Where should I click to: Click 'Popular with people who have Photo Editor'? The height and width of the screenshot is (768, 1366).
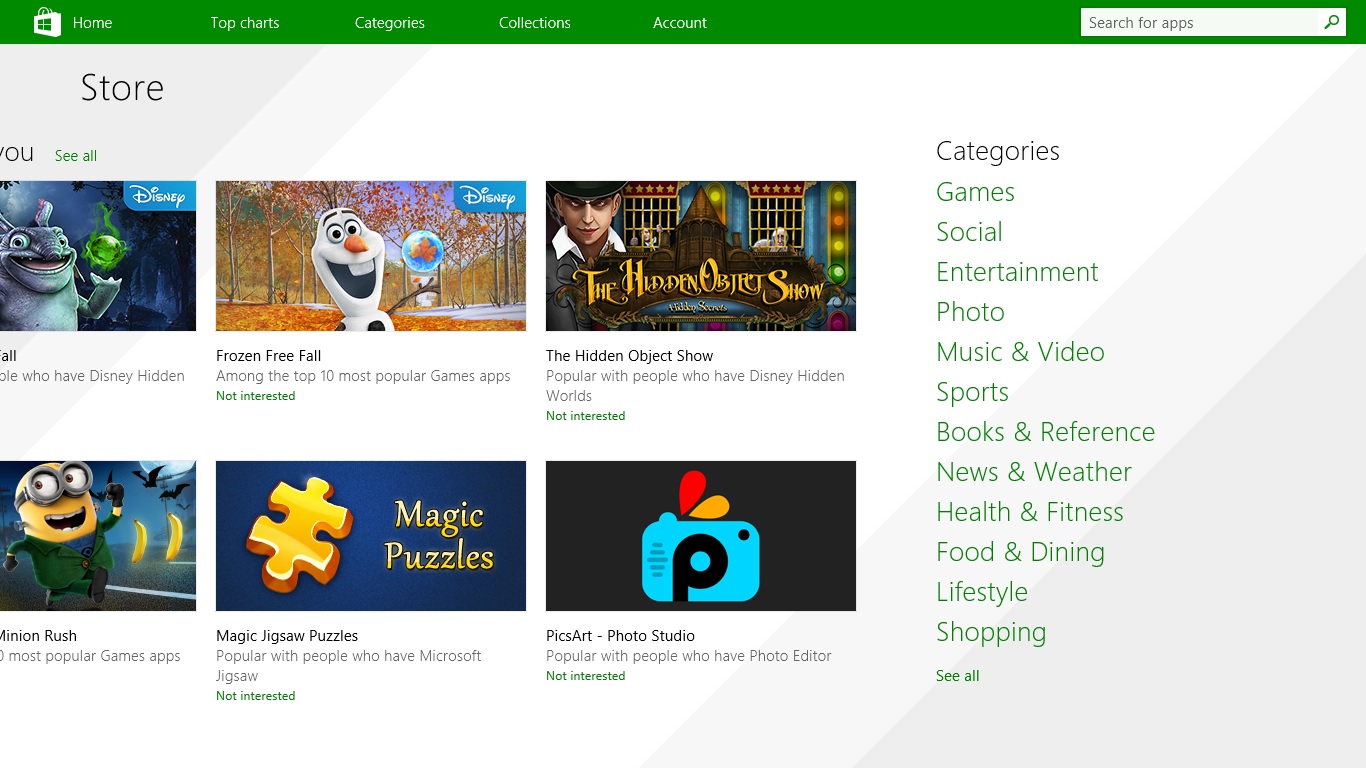pos(689,656)
